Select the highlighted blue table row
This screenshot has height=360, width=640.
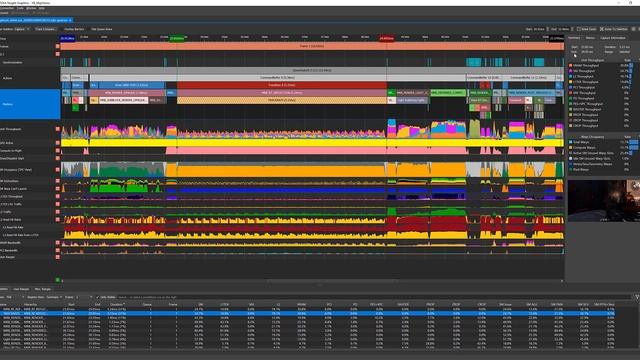[x=307, y=313]
